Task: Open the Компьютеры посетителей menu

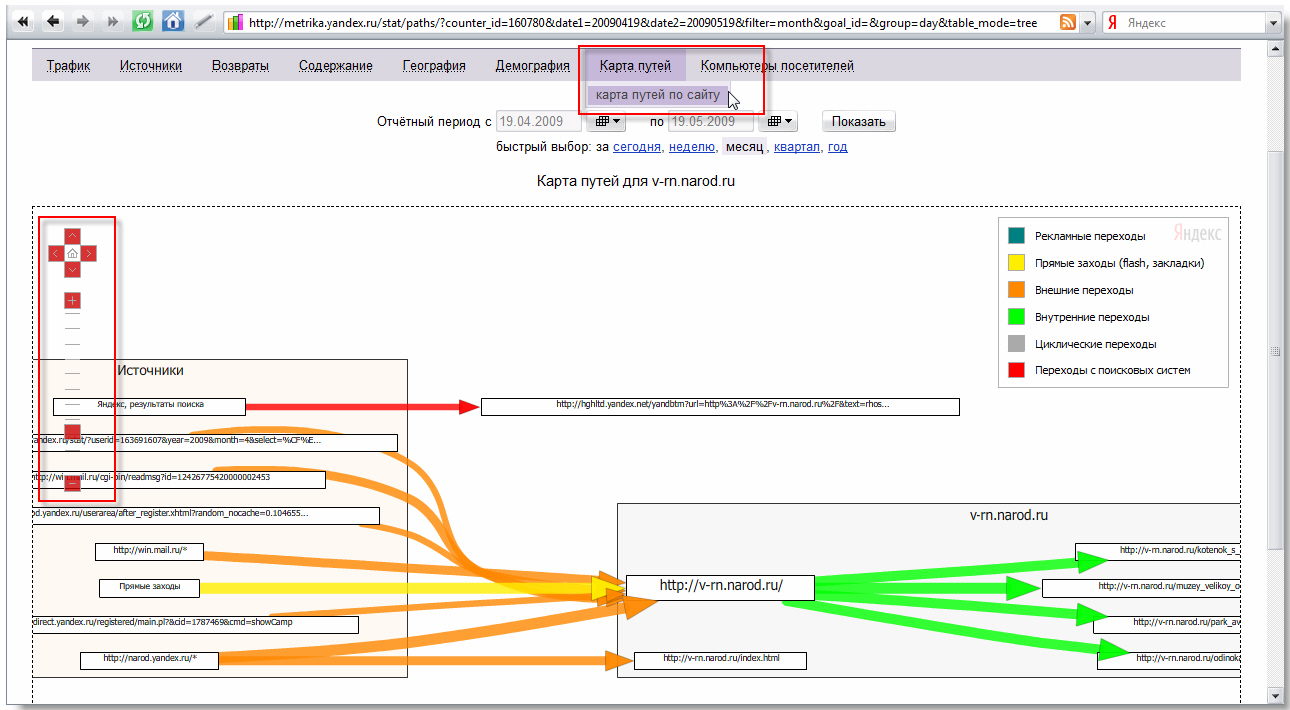Action: [x=777, y=66]
